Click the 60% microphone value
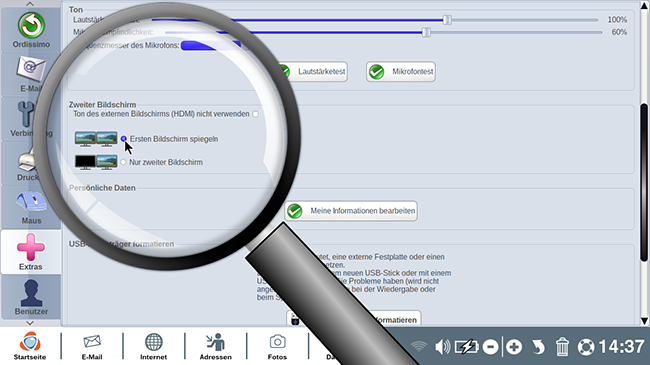 click(x=619, y=32)
